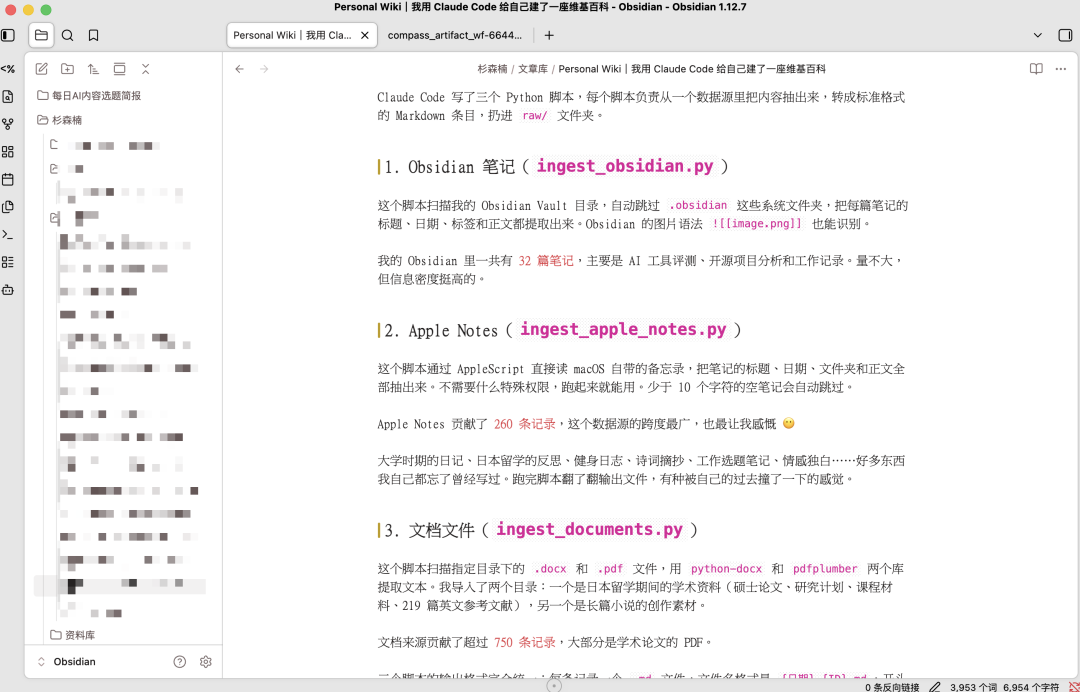Open the help button beside the Obsidian vault name
Image resolution: width=1080 pixels, height=692 pixels.
pos(179,661)
